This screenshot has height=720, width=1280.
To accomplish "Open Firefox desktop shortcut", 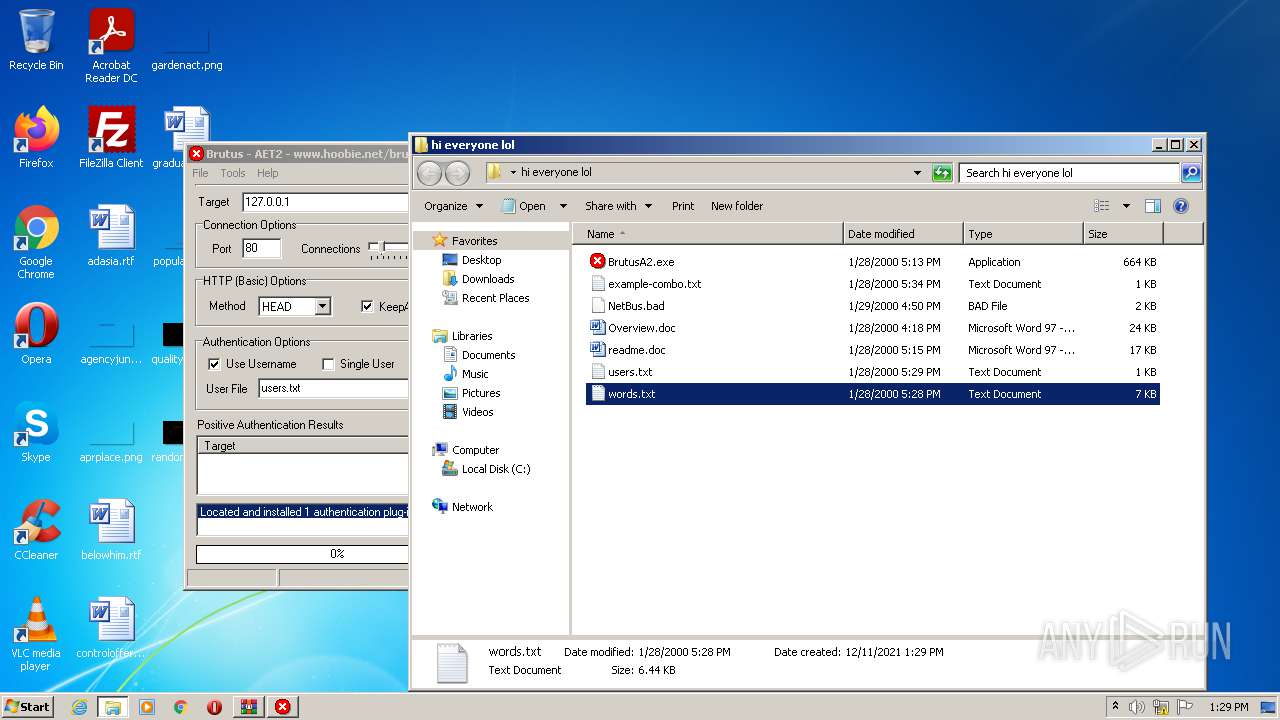I will coord(36,138).
